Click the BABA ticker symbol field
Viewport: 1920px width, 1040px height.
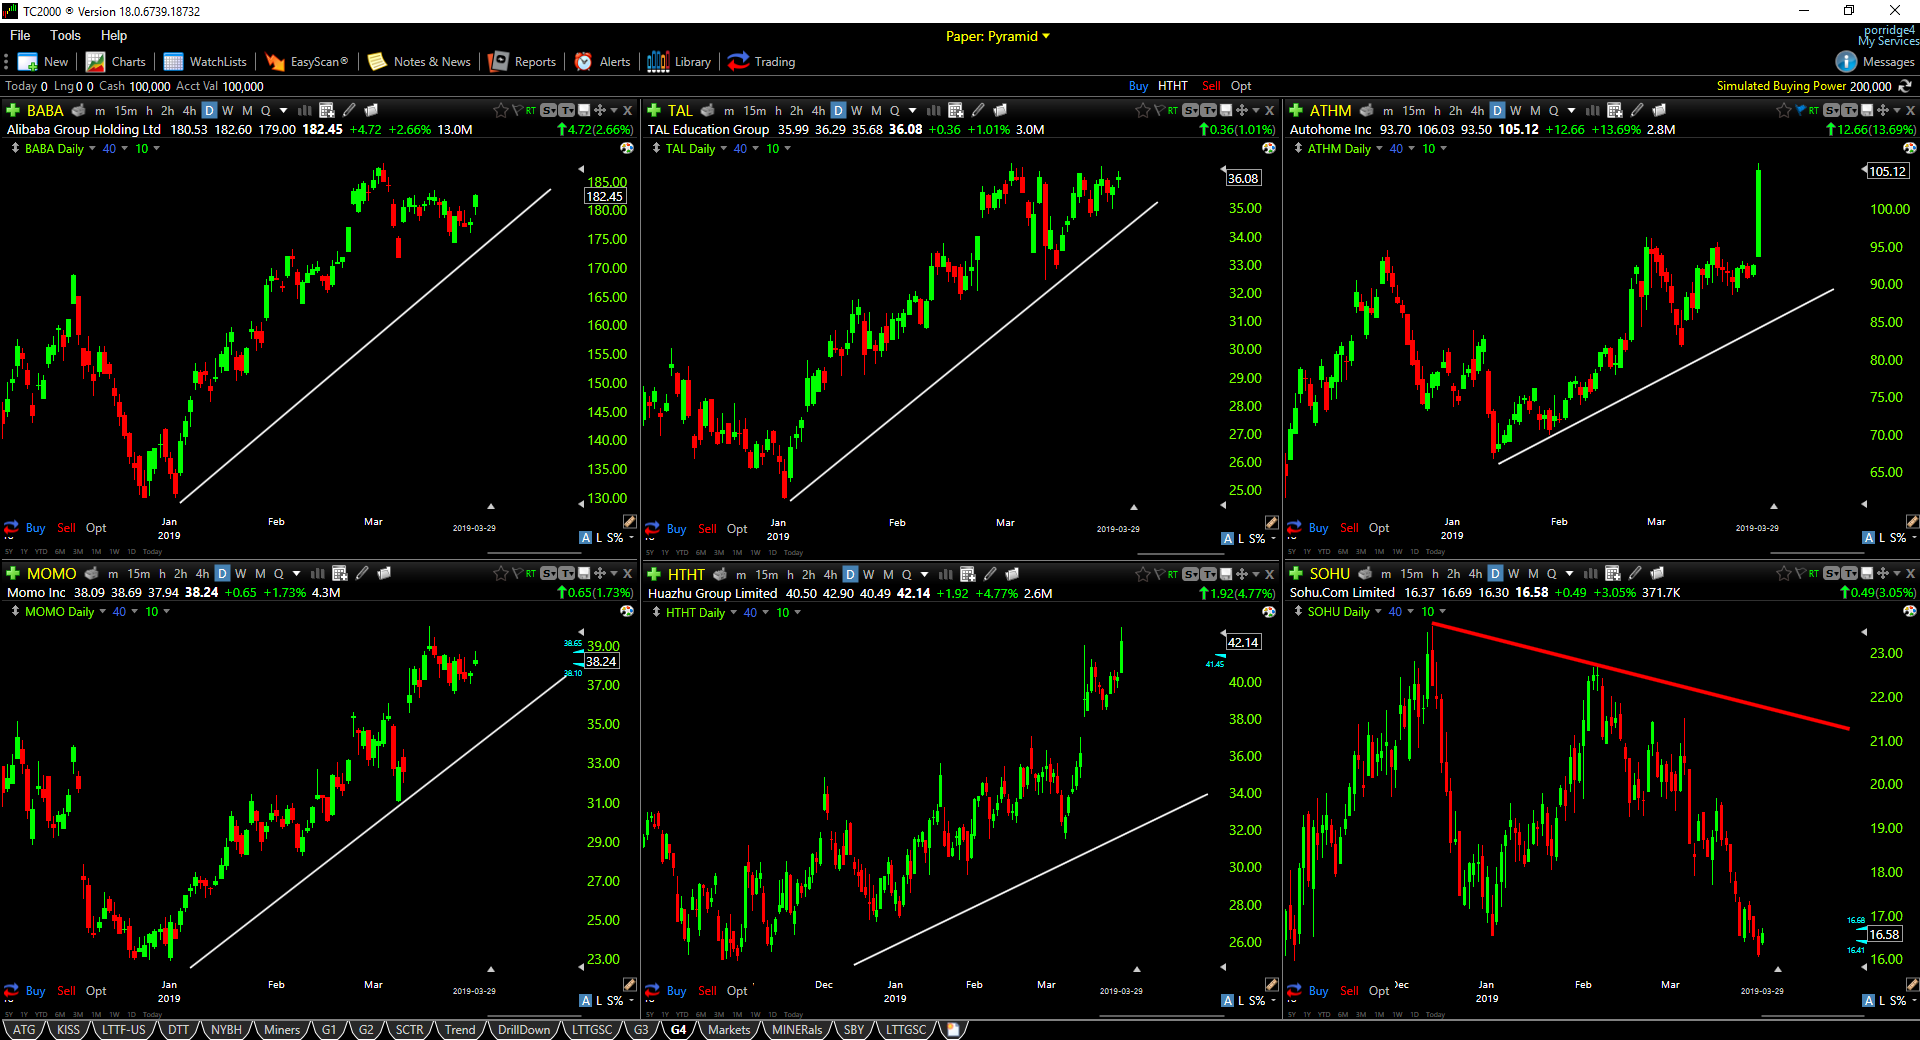pyautogui.click(x=45, y=110)
